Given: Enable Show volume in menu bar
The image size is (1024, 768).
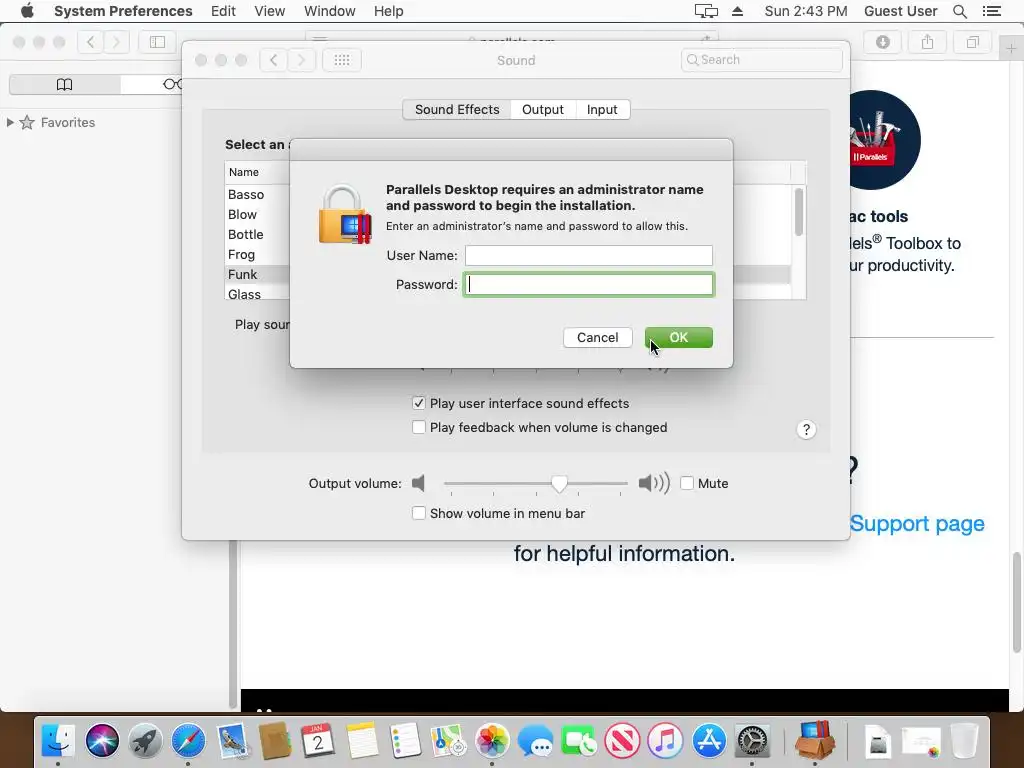Looking at the screenshot, I should pos(419,513).
